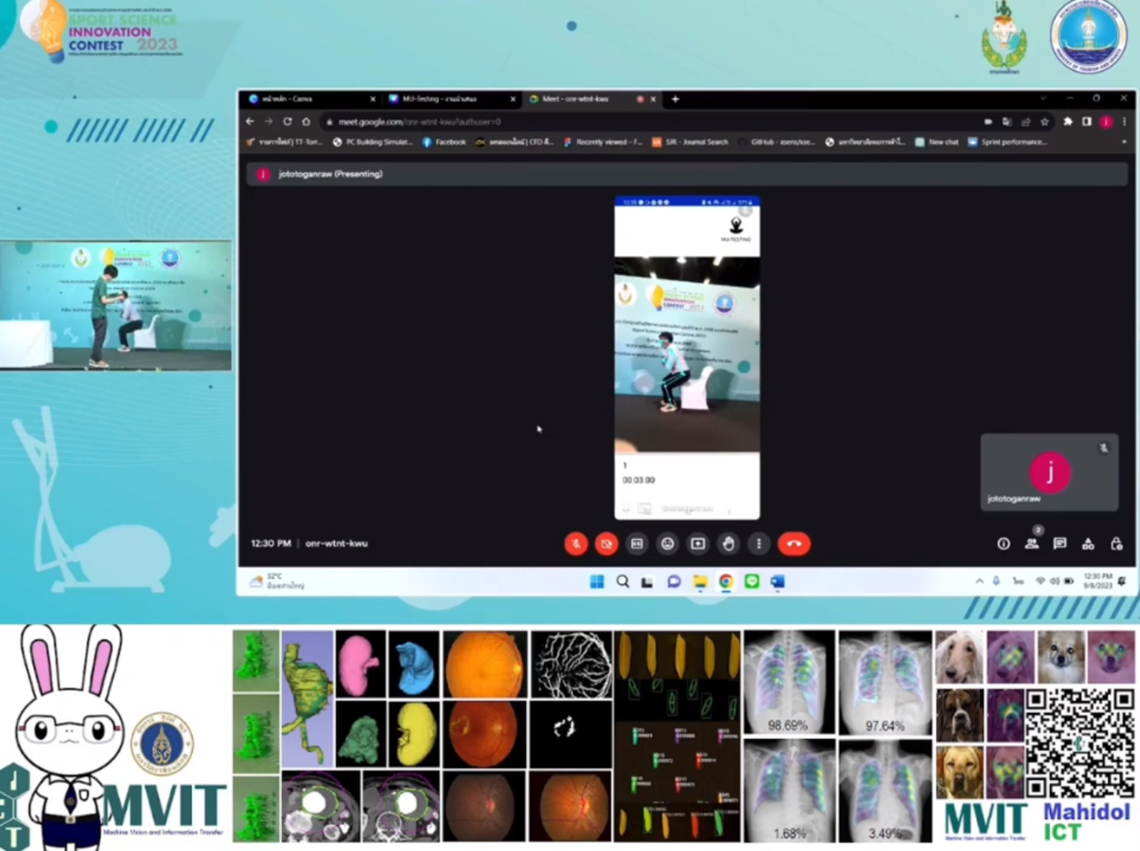Screen dimensions: 1140x851
Task: Click the Present now screen-share icon
Action: pyautogui.click(x=698, y=544)
